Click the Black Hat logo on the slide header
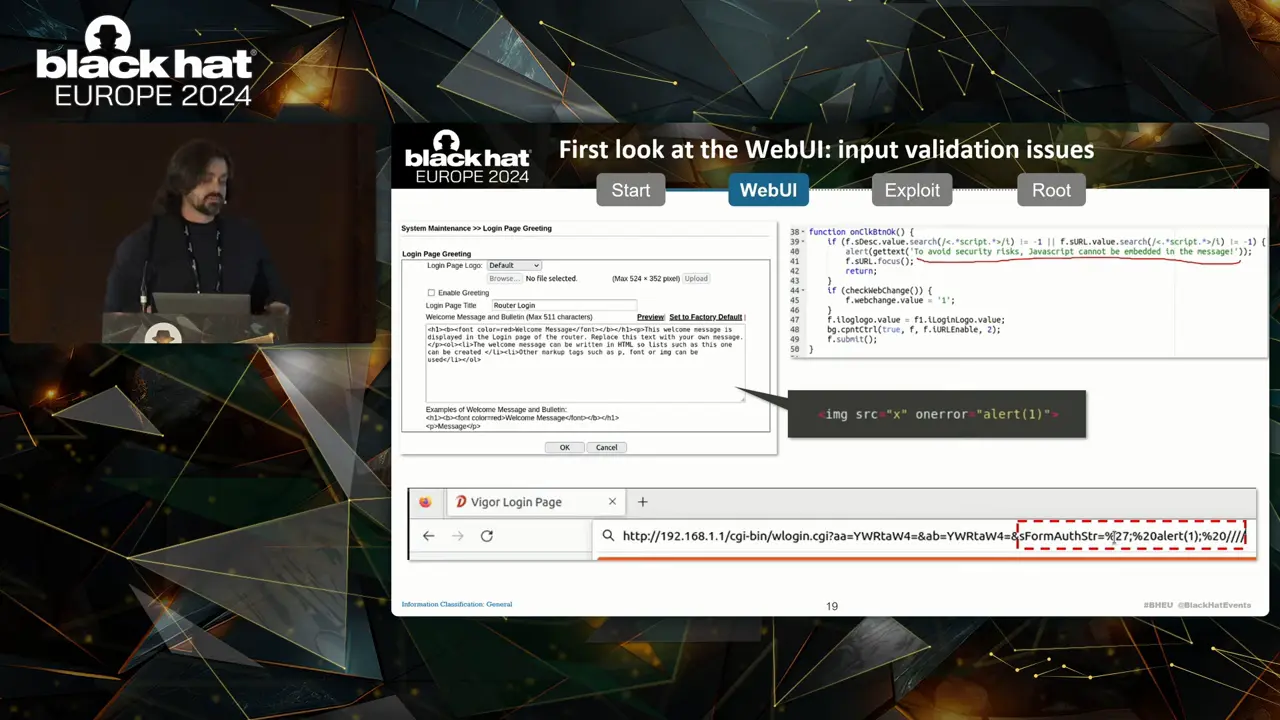The width and height of the screenshot is (1280, 720). pos(467,158)
